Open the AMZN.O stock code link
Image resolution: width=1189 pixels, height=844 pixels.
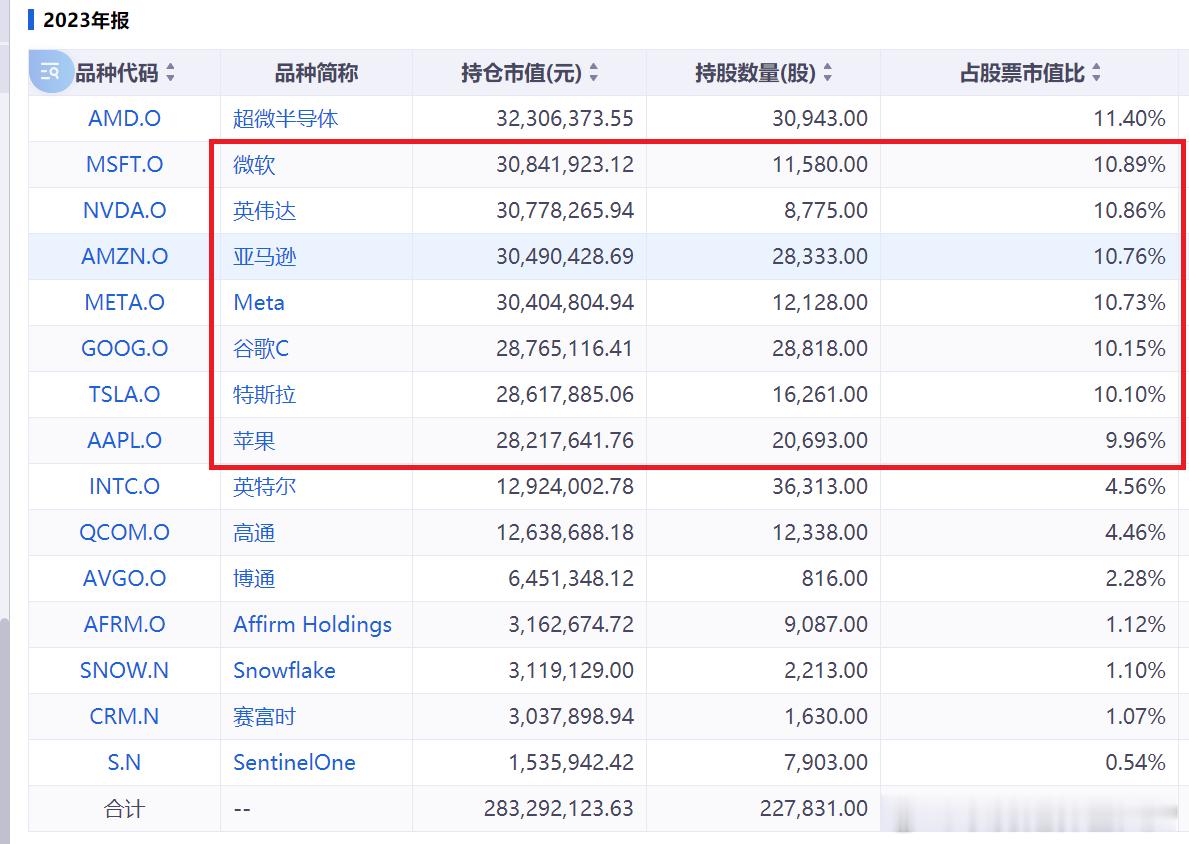coord(124,256)
